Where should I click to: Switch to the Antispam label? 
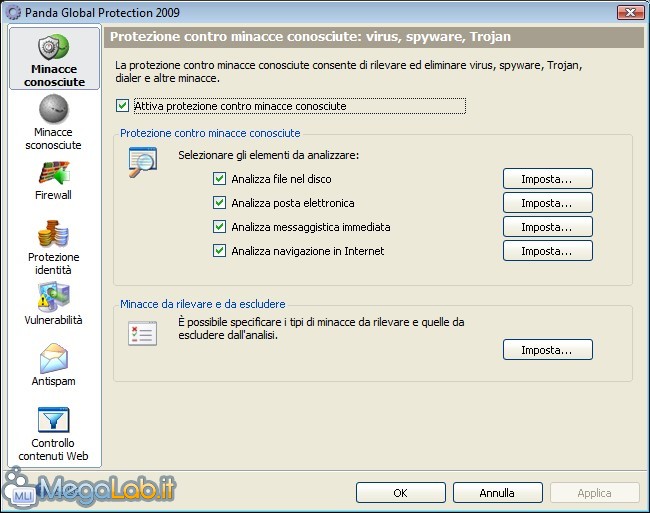tap(53, 381)
